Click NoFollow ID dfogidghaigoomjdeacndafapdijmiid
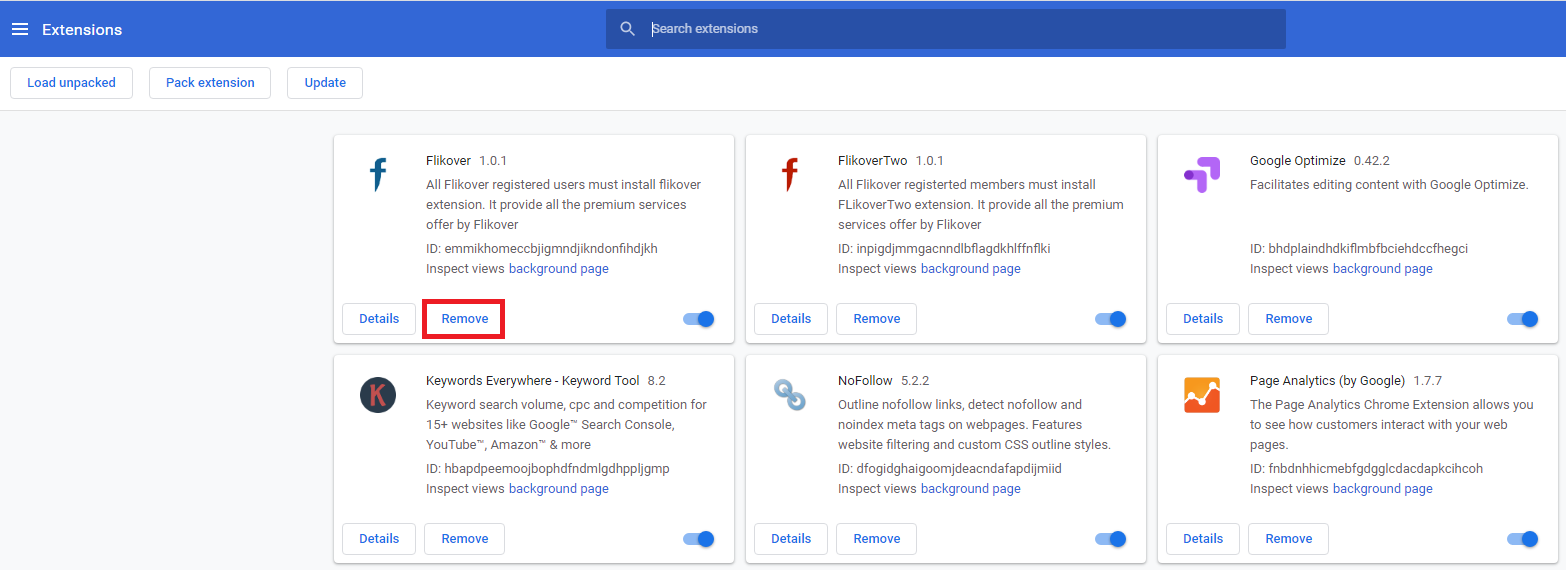Image resolution: width=1566 pixels, height=570 pixels. click(950, 469)
